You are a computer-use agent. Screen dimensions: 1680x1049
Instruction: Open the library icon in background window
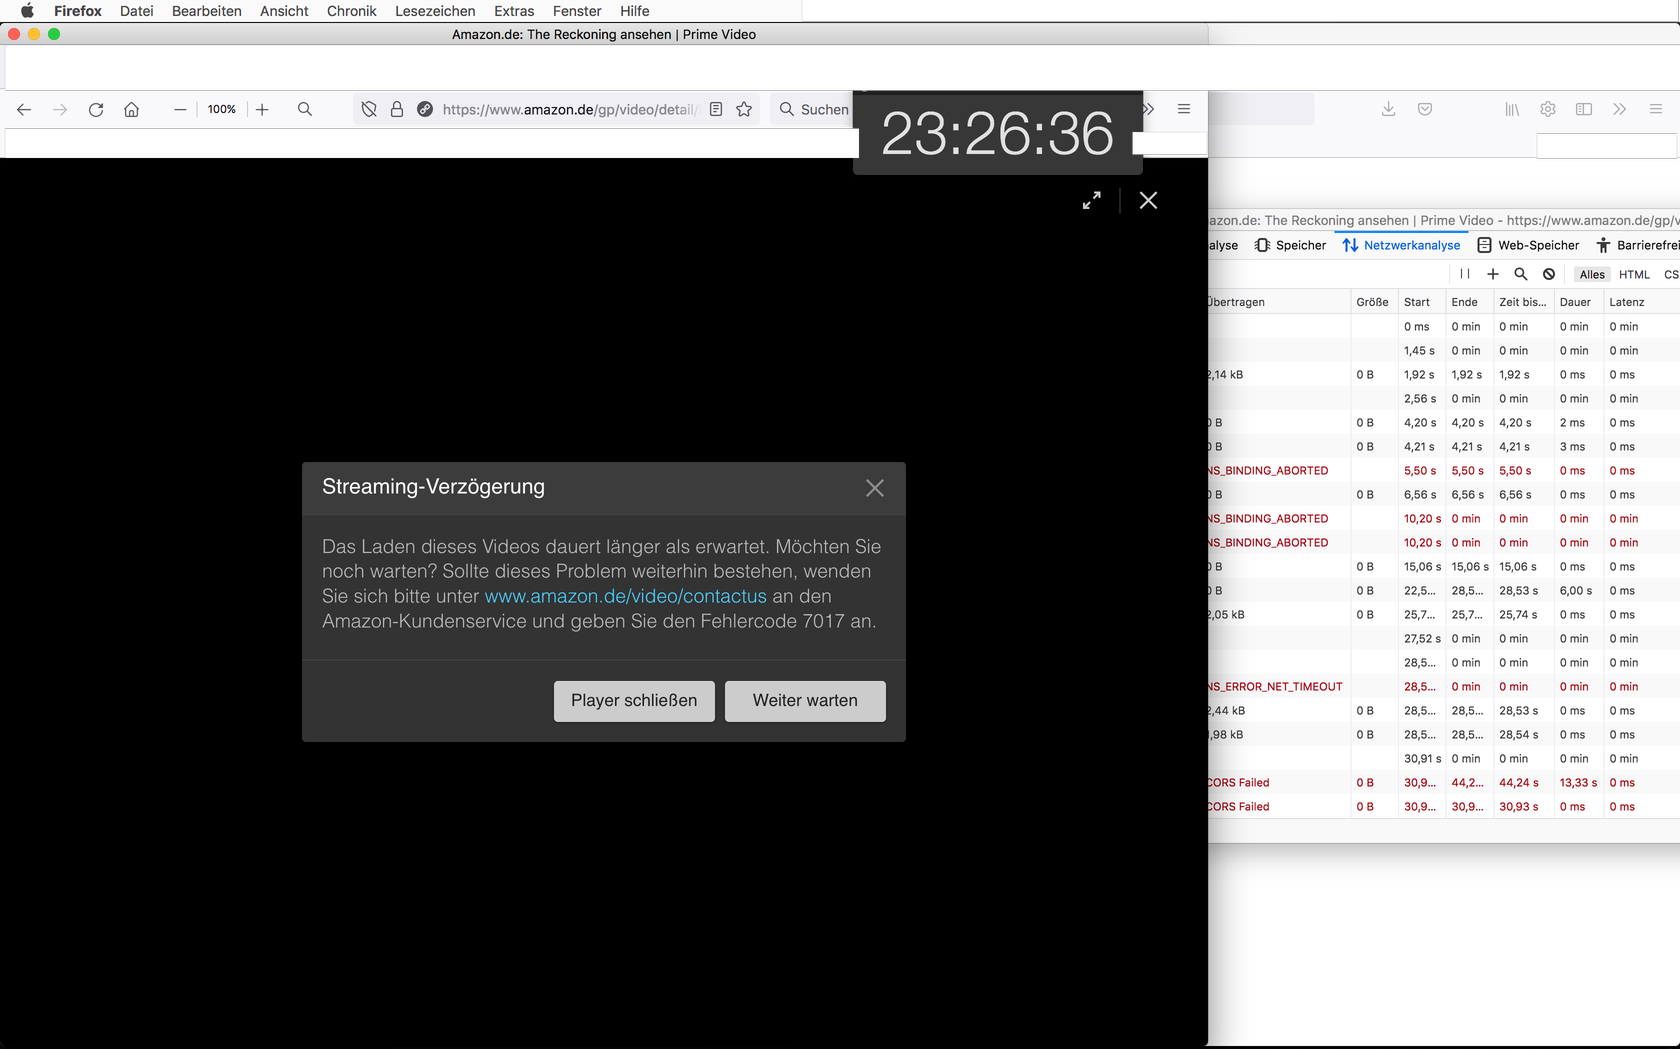(1512, 109)
